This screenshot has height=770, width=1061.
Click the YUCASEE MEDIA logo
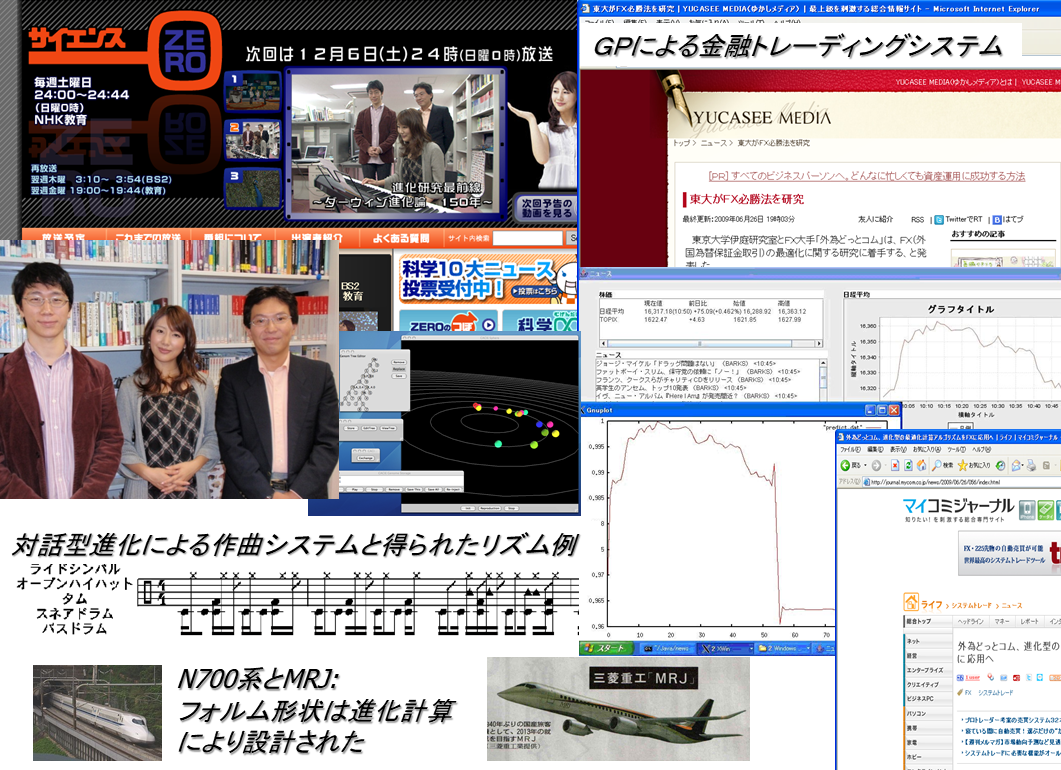761,118
